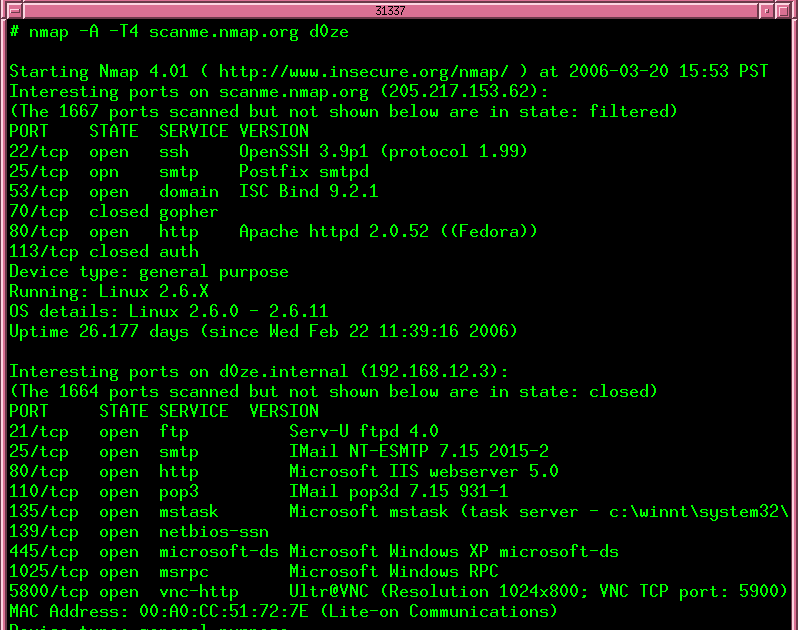Image resolution: width=798 pixels, height=630 pixels.
Task: Click the '139/tcp' port entry
Action: pos(44,532)
